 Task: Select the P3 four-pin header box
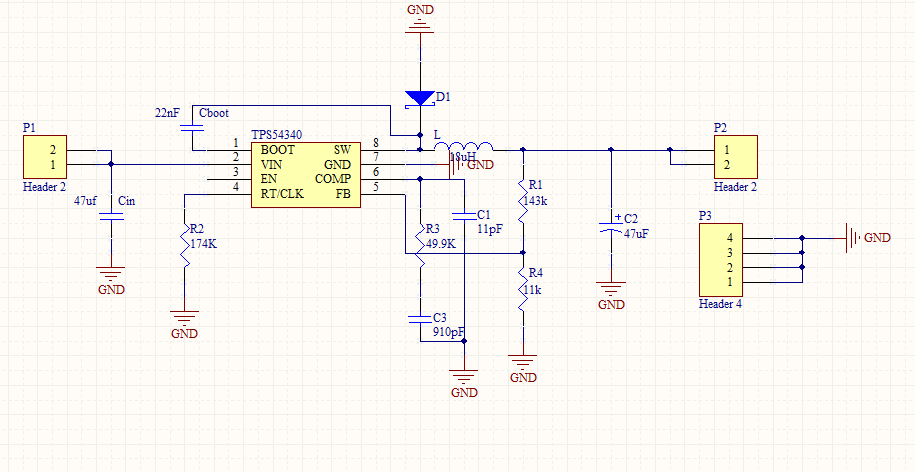721,260
